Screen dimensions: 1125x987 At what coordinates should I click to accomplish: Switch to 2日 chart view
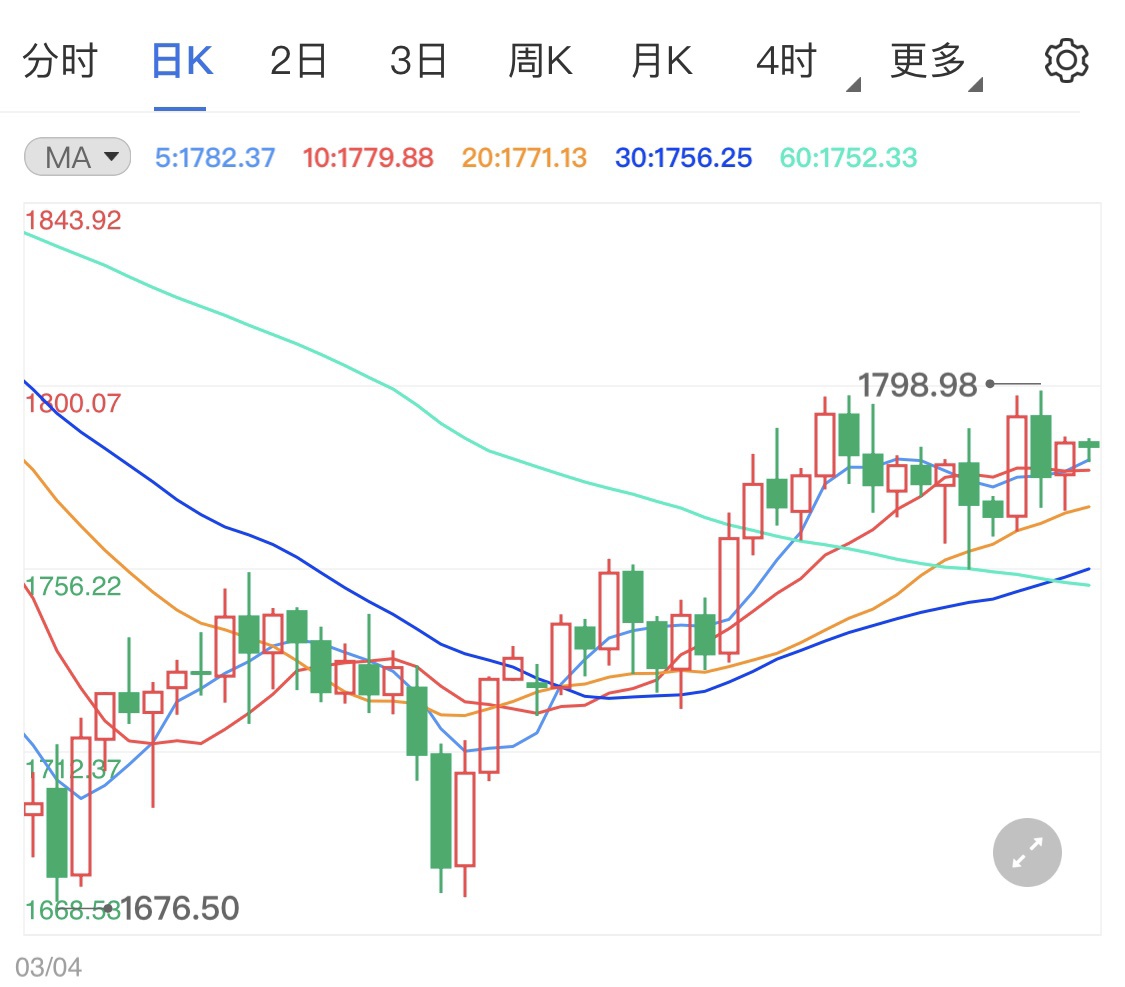click(x=299, y=62)
